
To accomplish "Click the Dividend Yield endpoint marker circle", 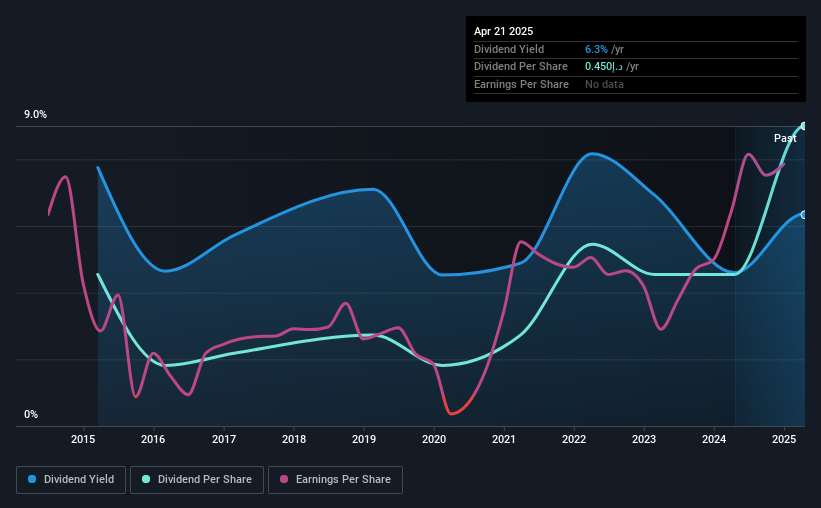I will pos(804,215).
